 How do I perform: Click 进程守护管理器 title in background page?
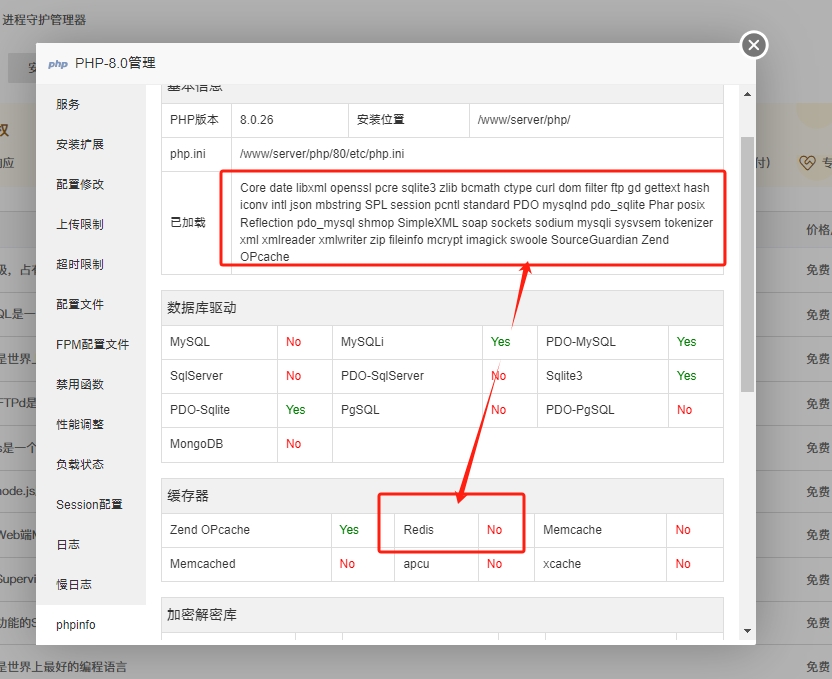coord(44,20)
